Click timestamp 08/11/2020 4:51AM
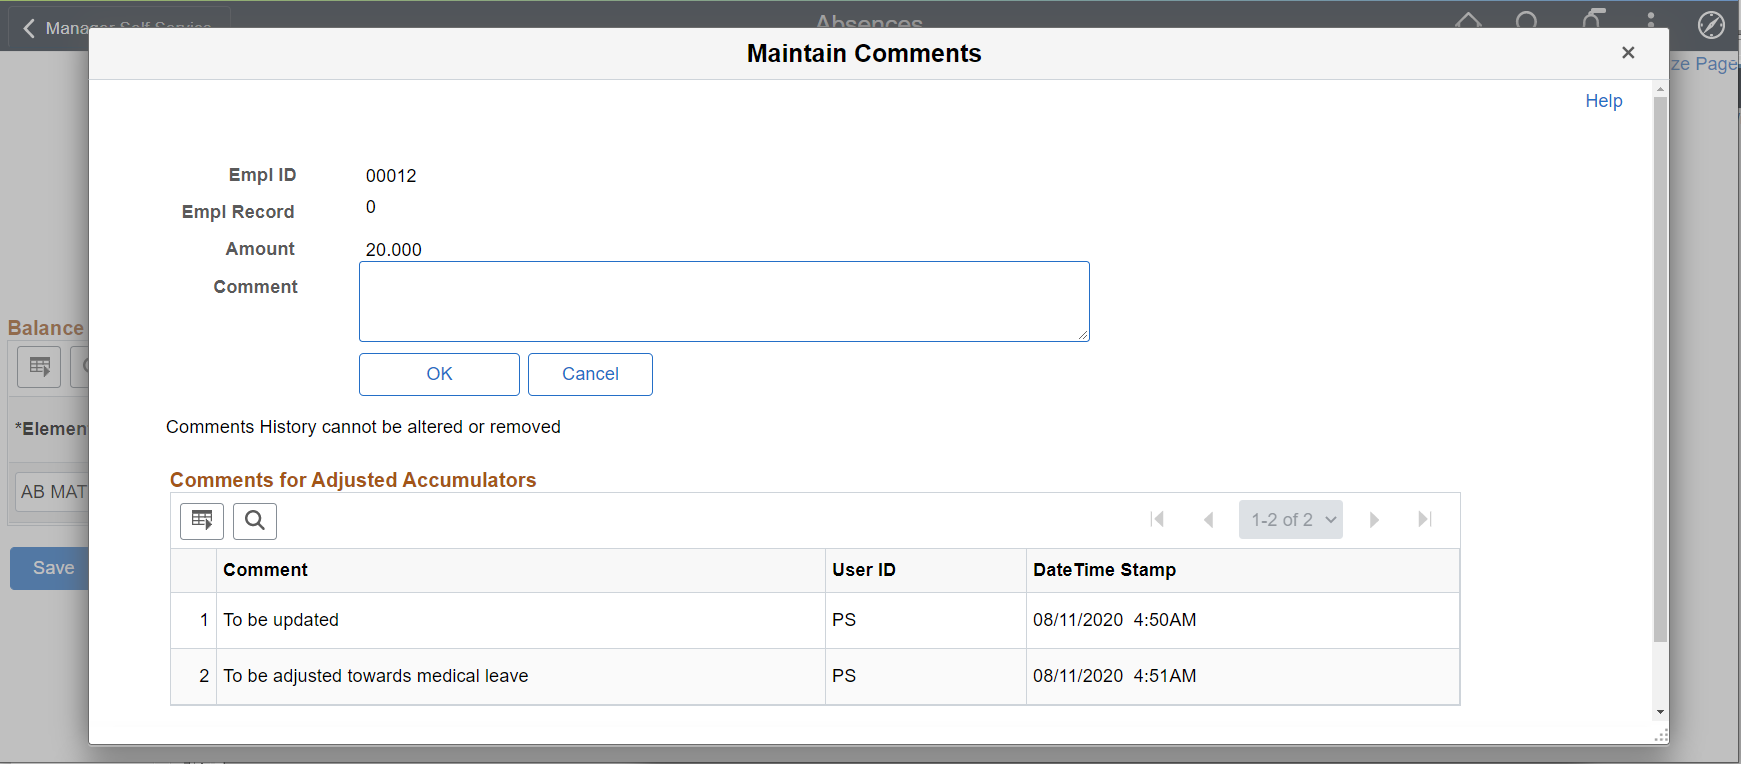The height and width of the screenshot is (764, 1741). [1114, 676]
